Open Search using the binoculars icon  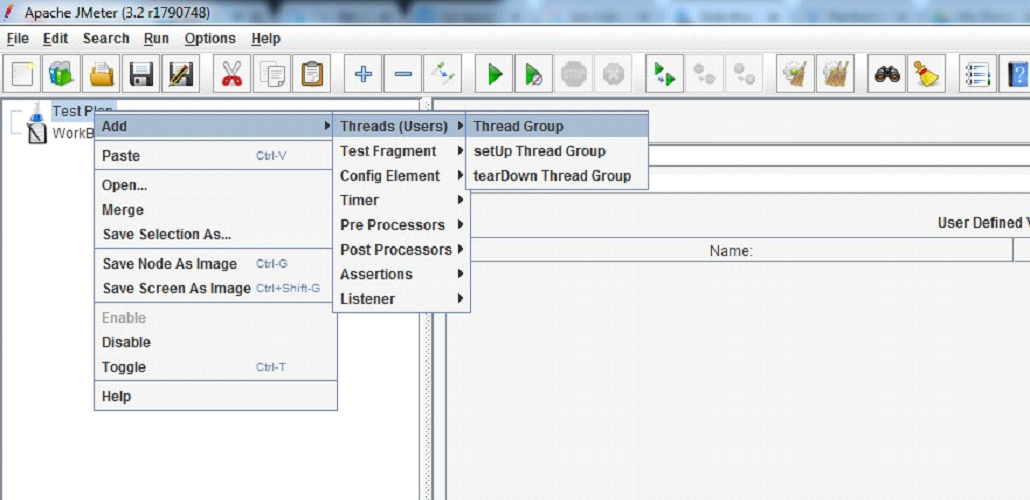click(887, 74)
